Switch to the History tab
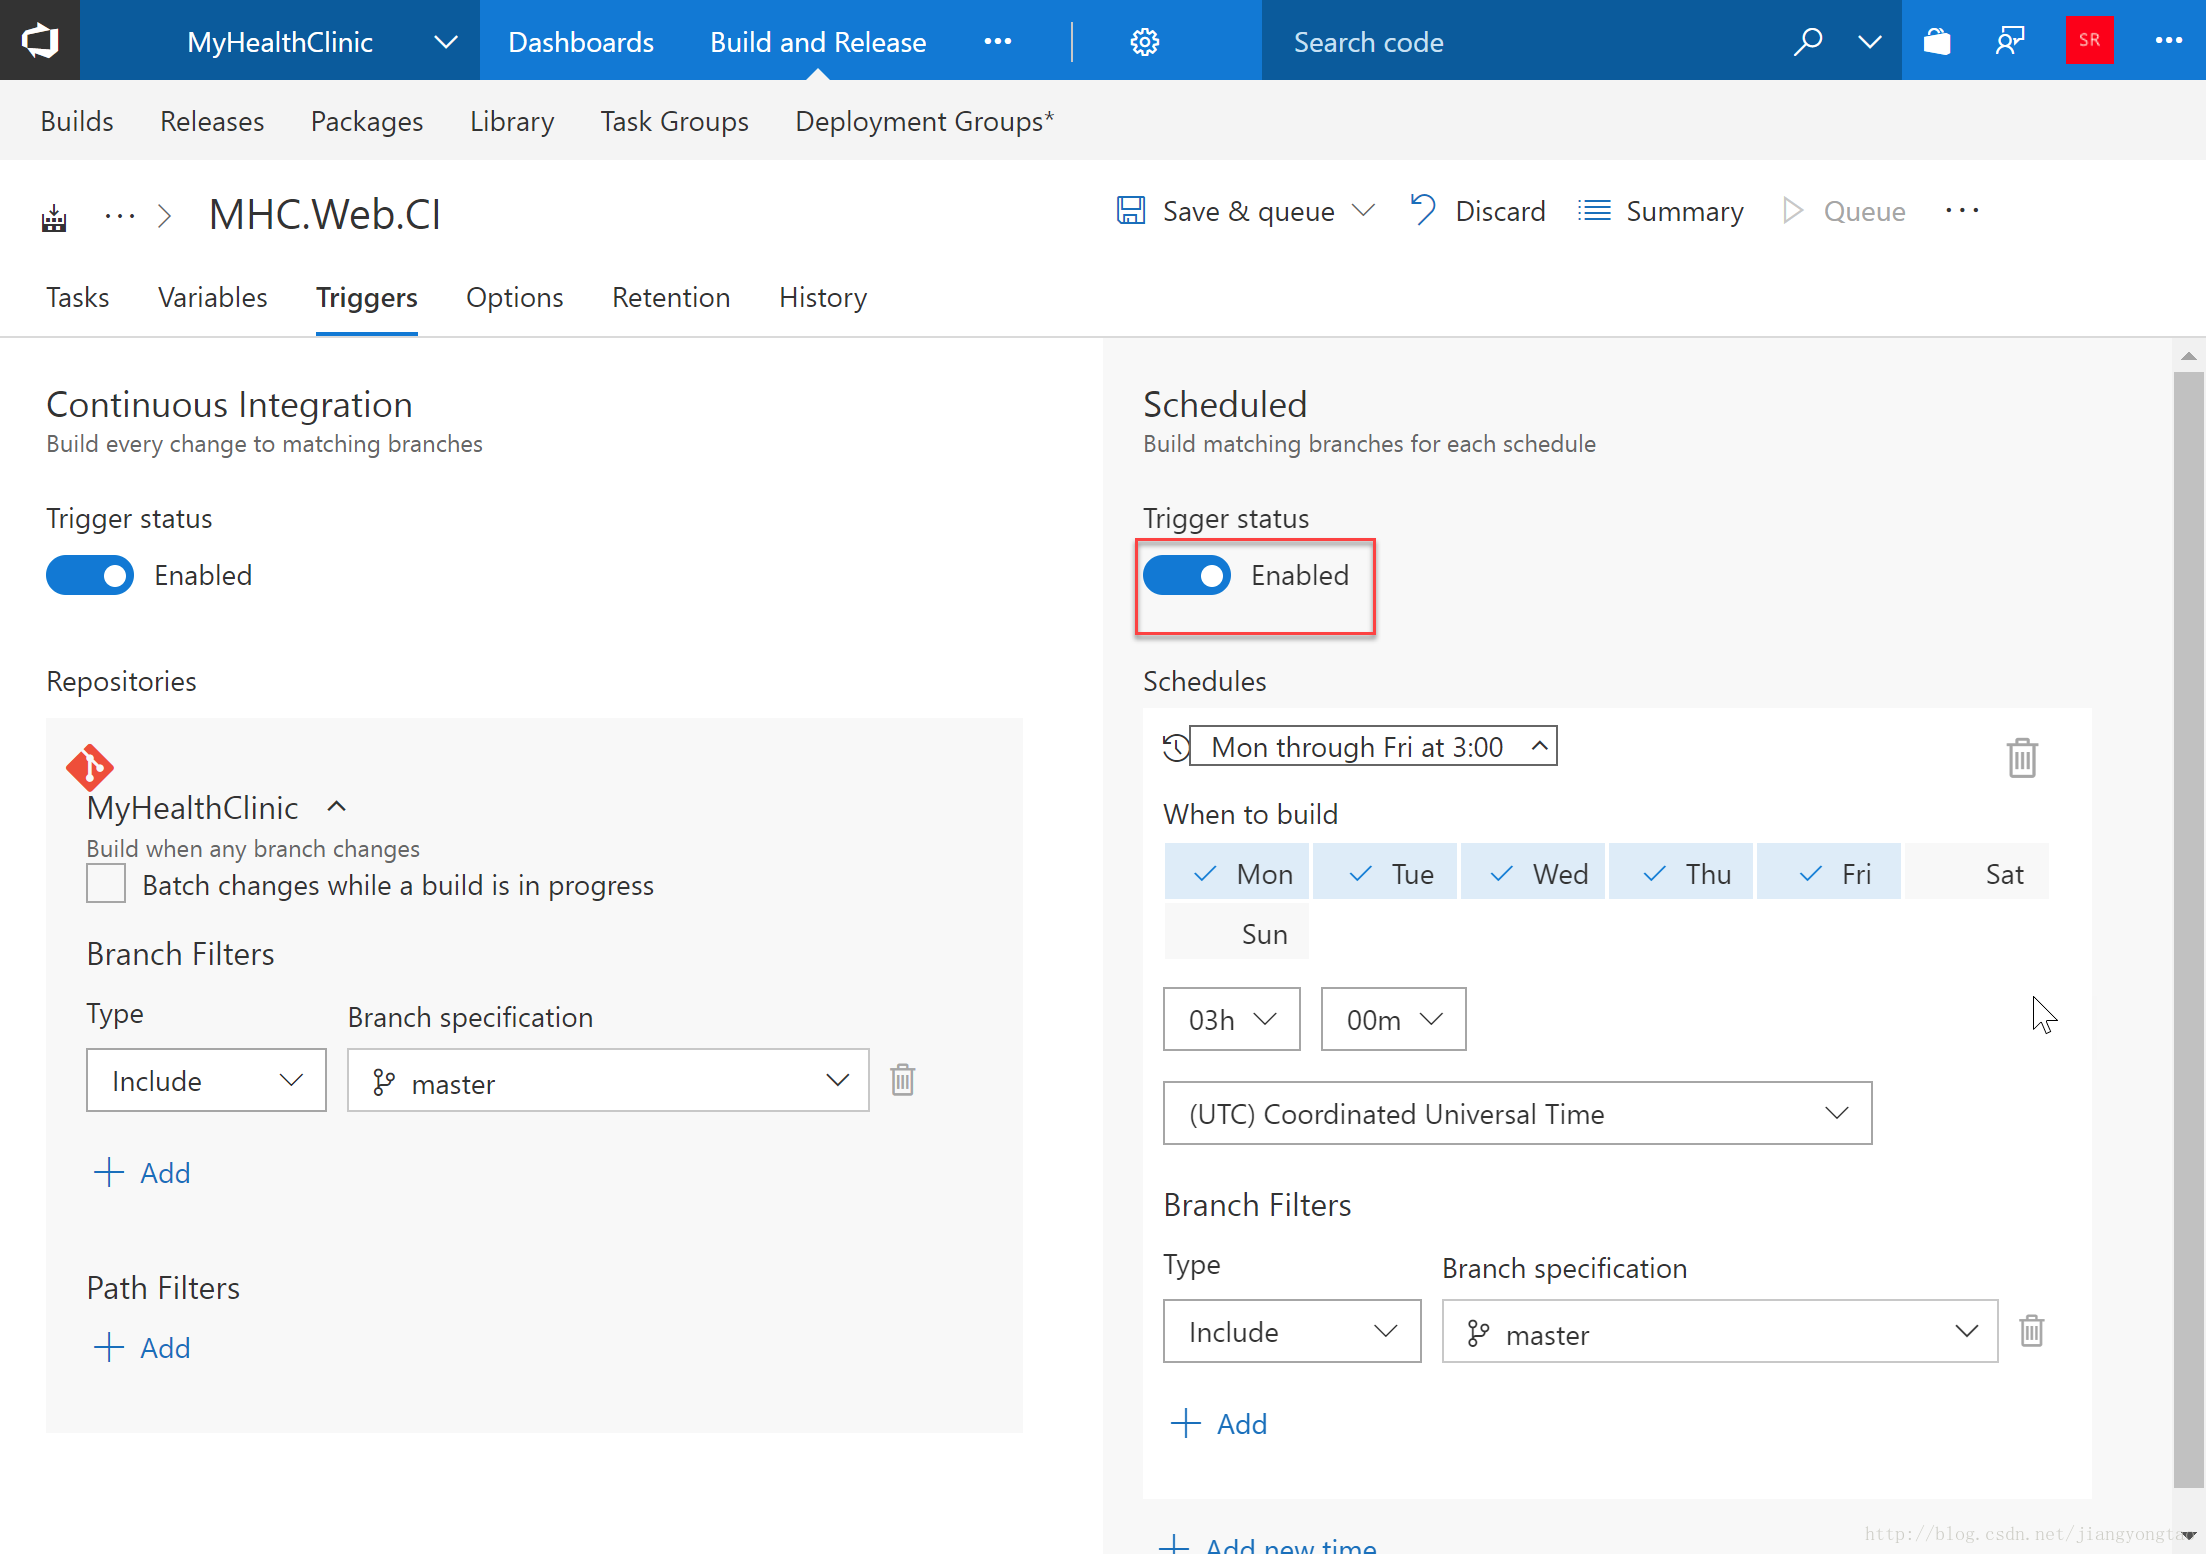 point(823,297)
